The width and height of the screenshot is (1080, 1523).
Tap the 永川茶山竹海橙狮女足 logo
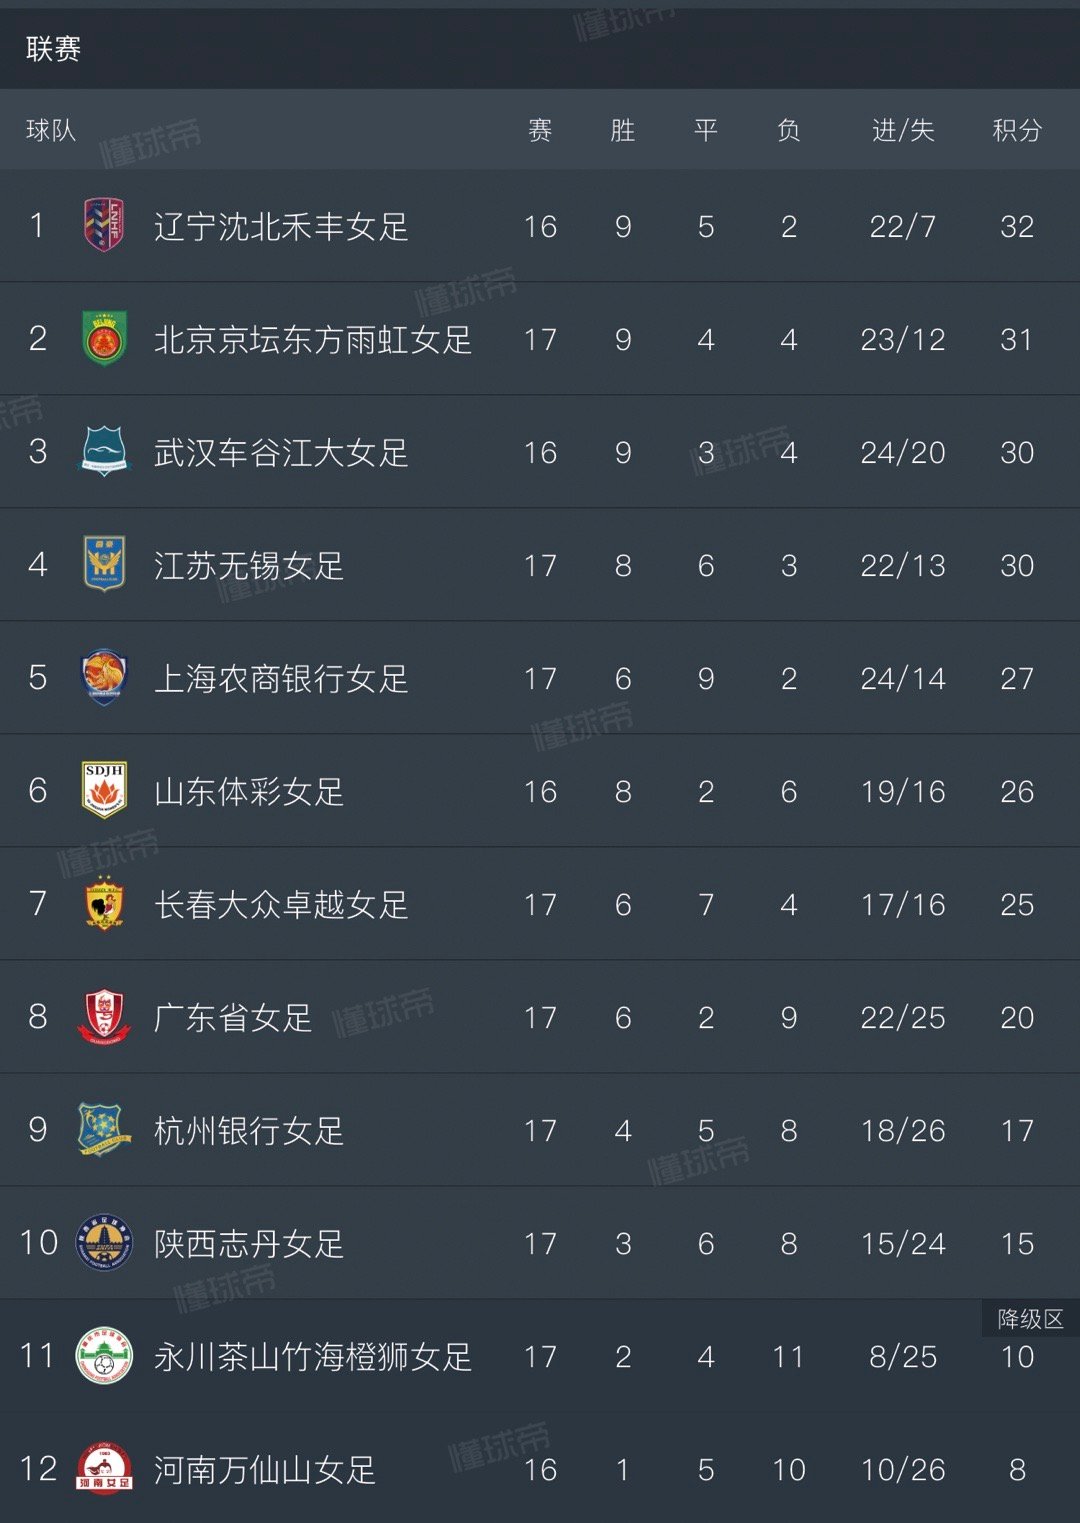click(x=104, y=1356)
